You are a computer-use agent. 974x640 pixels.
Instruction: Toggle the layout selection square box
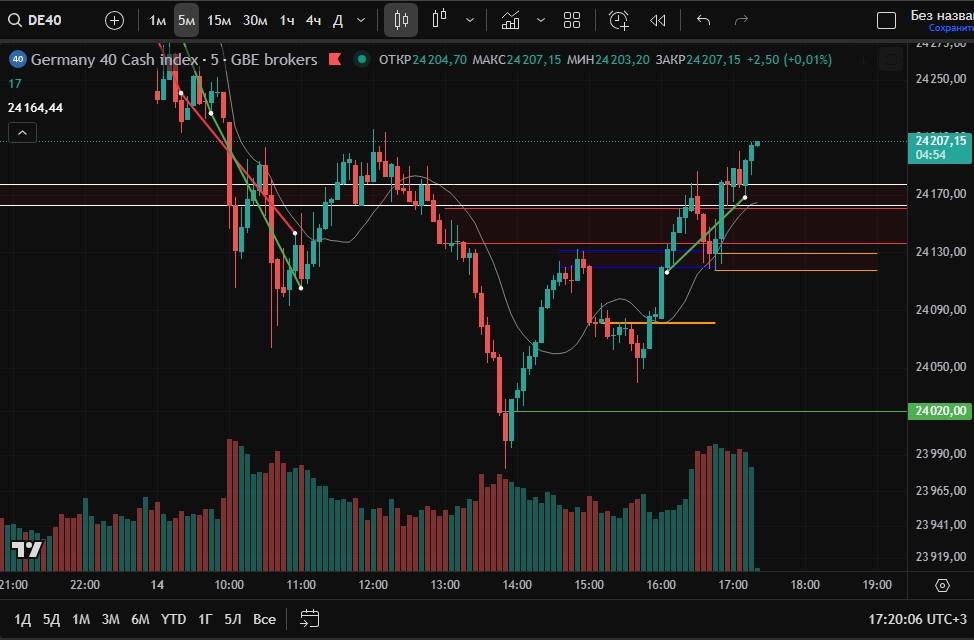point(886,20)
